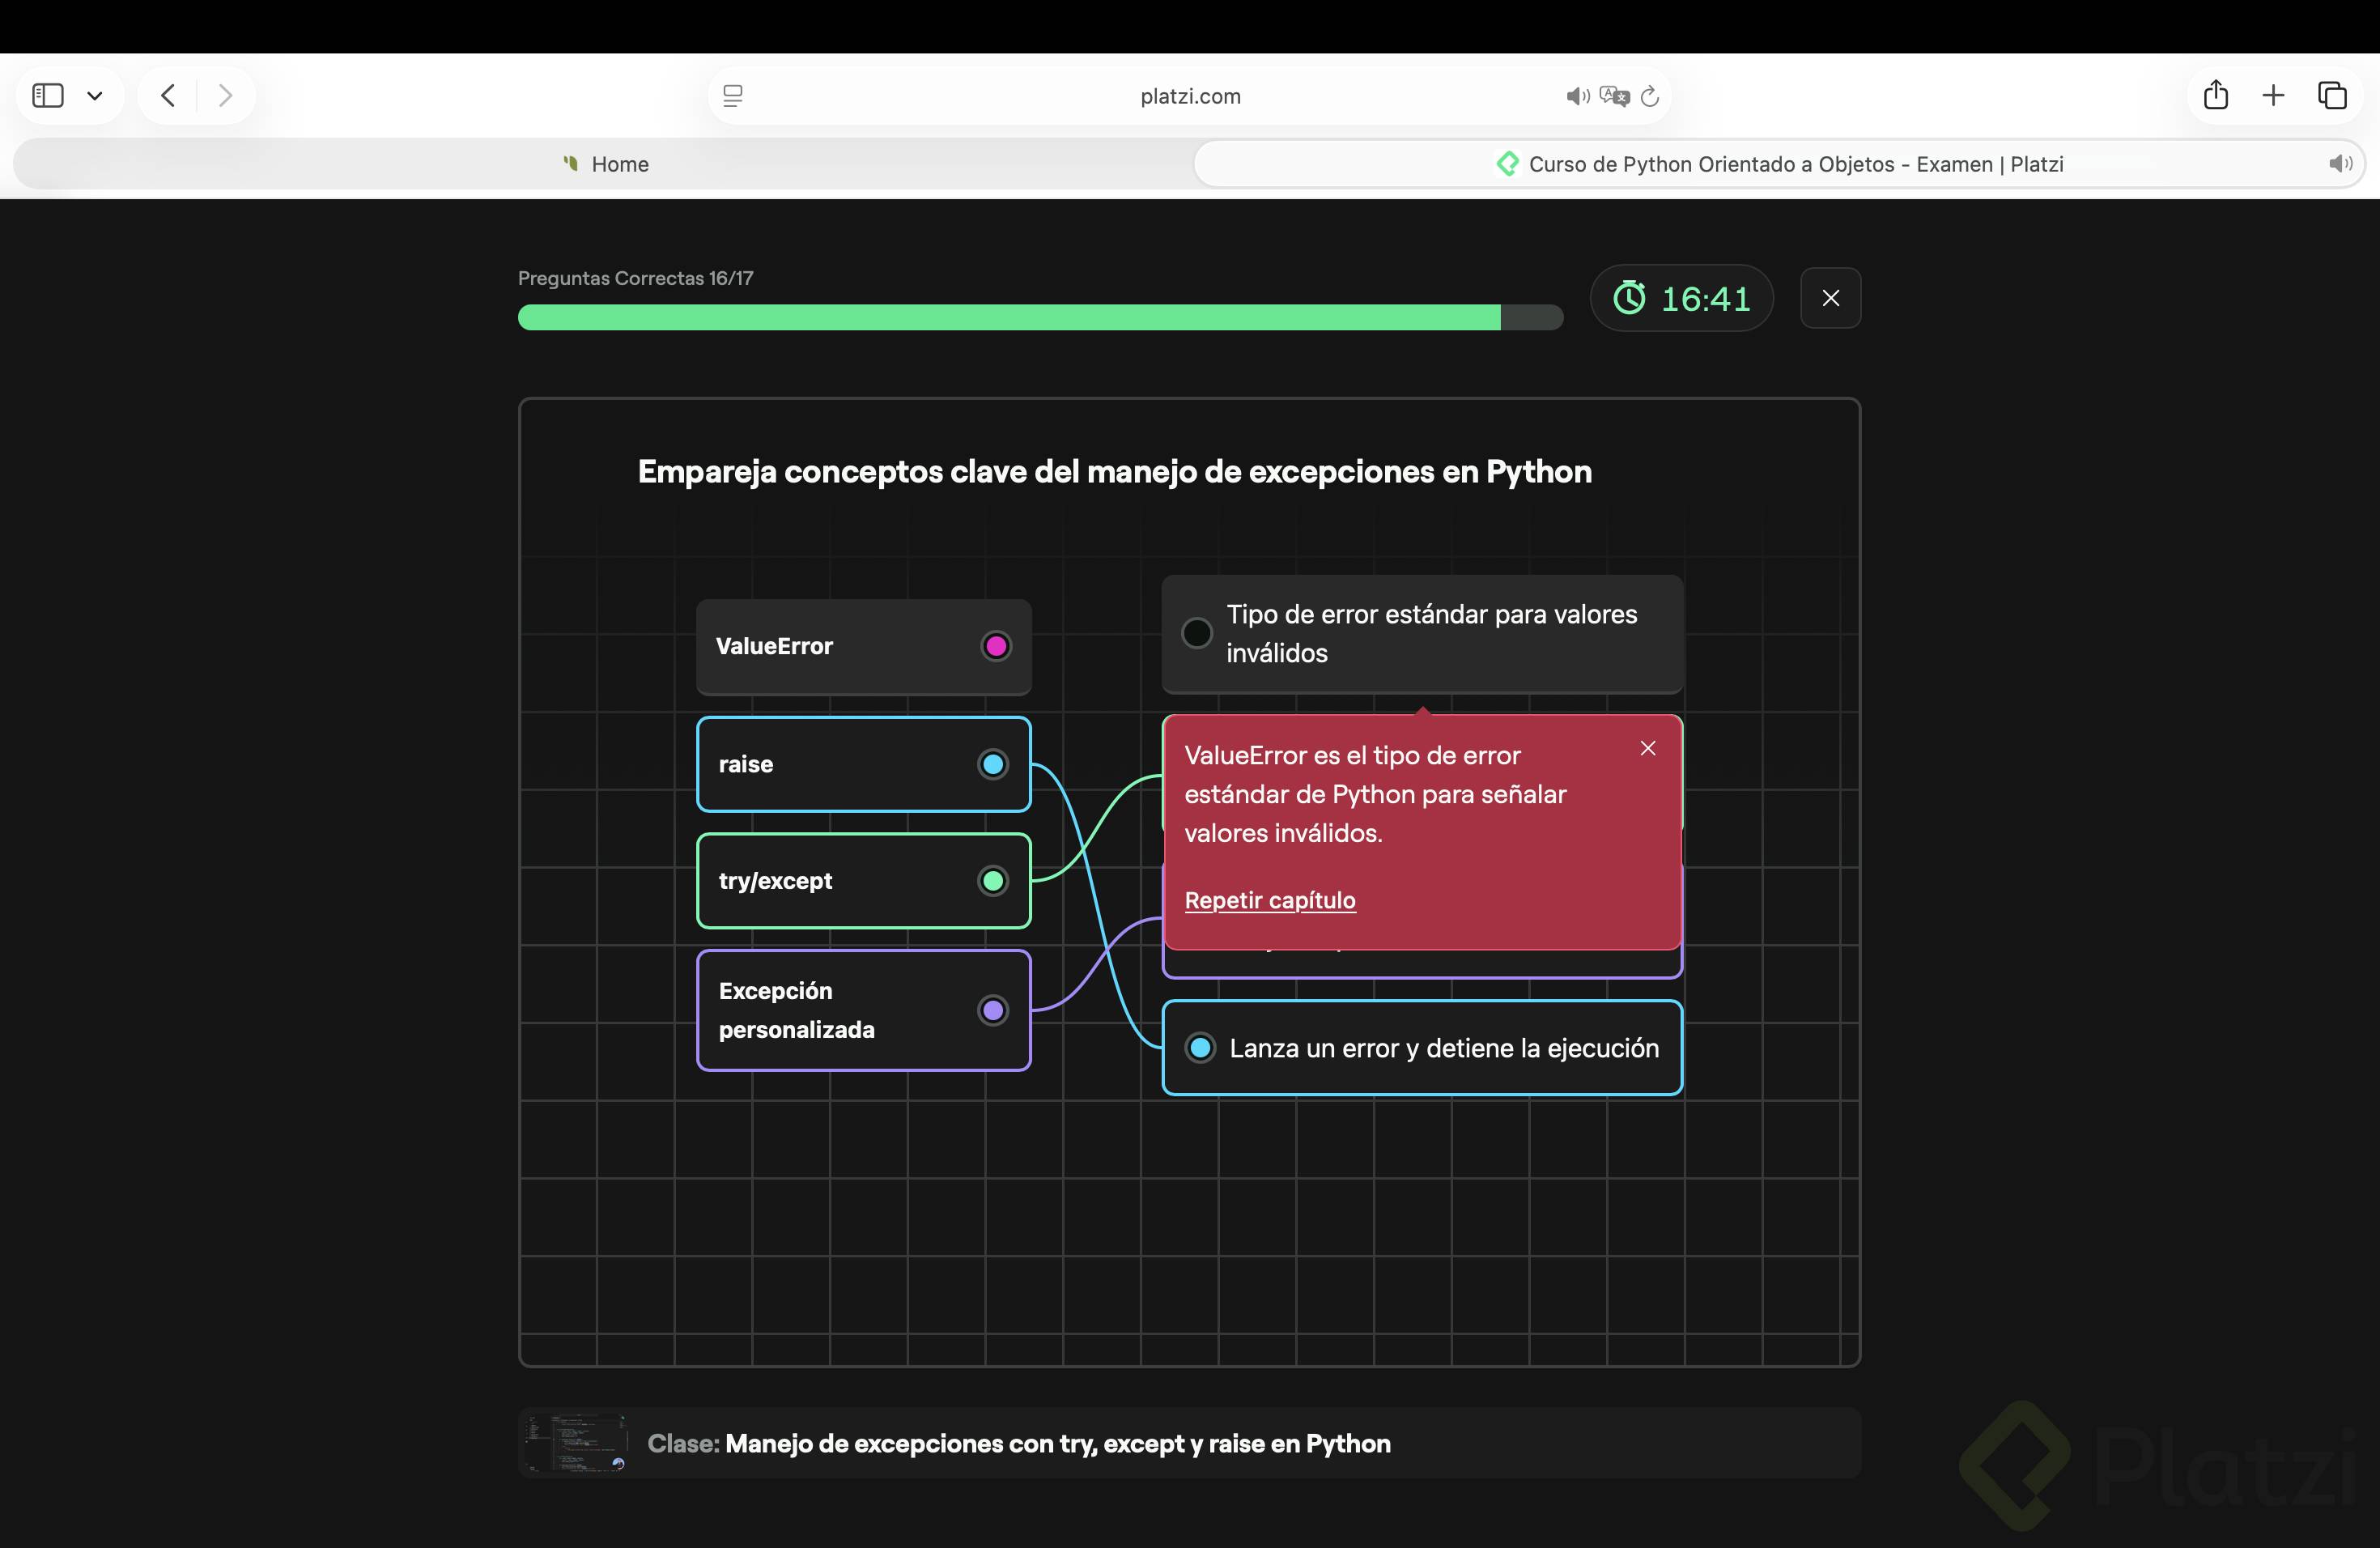2380x1548 pixels.
Task: Open a new tab with plus icon
Action: (x=2273, y=95)
